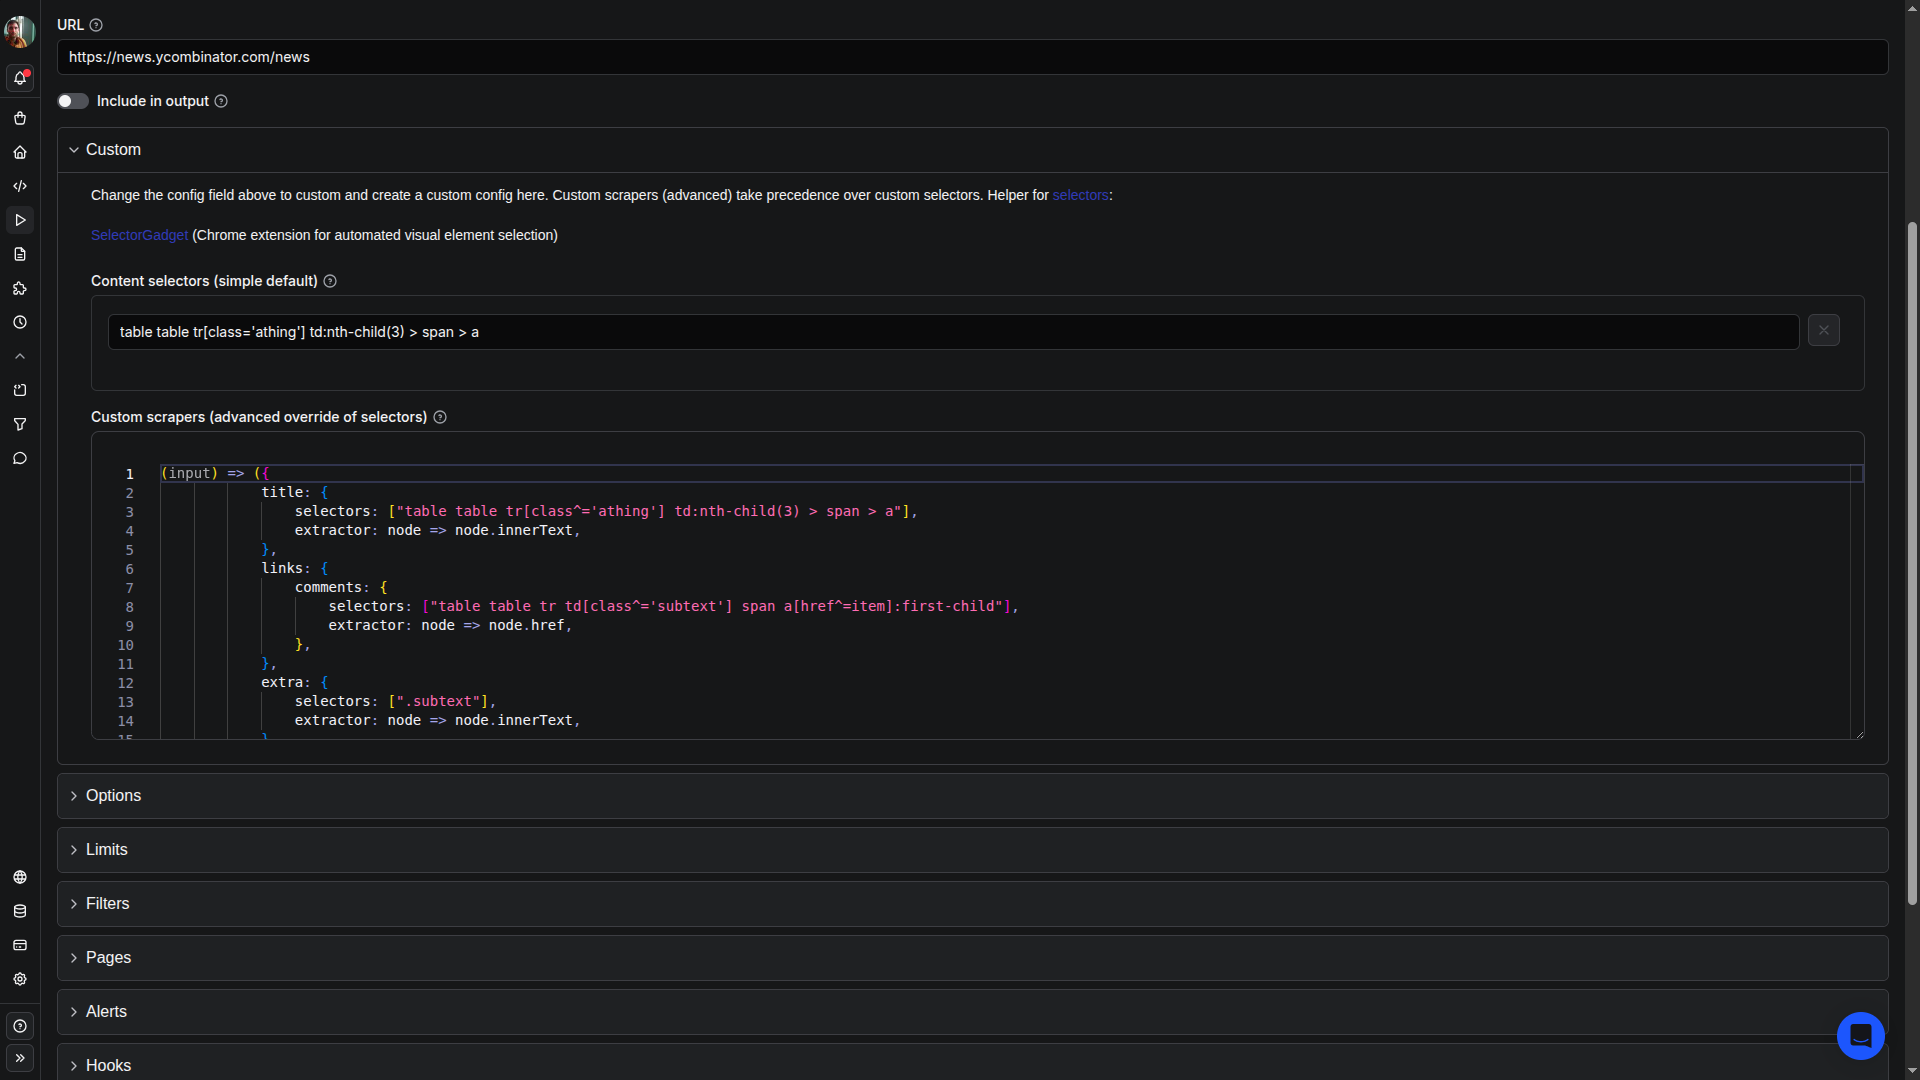Click the page's vertical scrollbar thumb

(x=1912, y=562)
